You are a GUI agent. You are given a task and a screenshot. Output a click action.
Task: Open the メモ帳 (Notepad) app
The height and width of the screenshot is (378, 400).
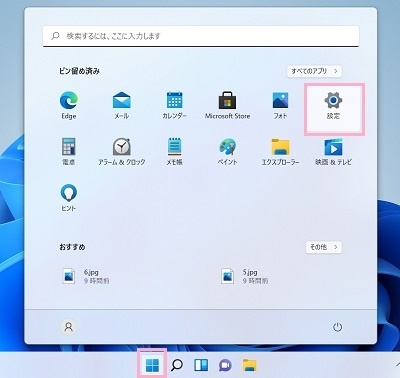coord(174,151)
